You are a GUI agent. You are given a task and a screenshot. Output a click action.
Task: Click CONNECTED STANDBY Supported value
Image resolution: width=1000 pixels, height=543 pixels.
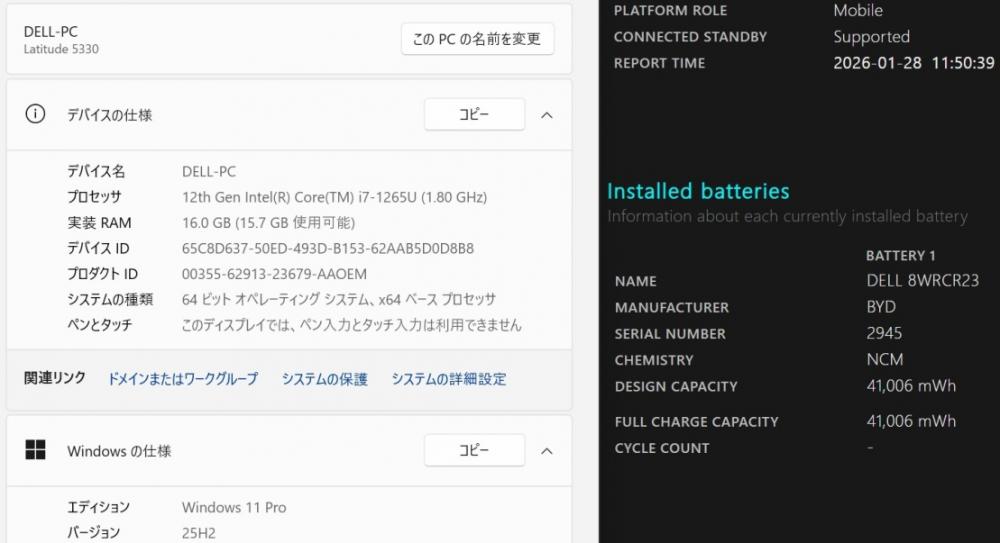[x=871, y=37]
